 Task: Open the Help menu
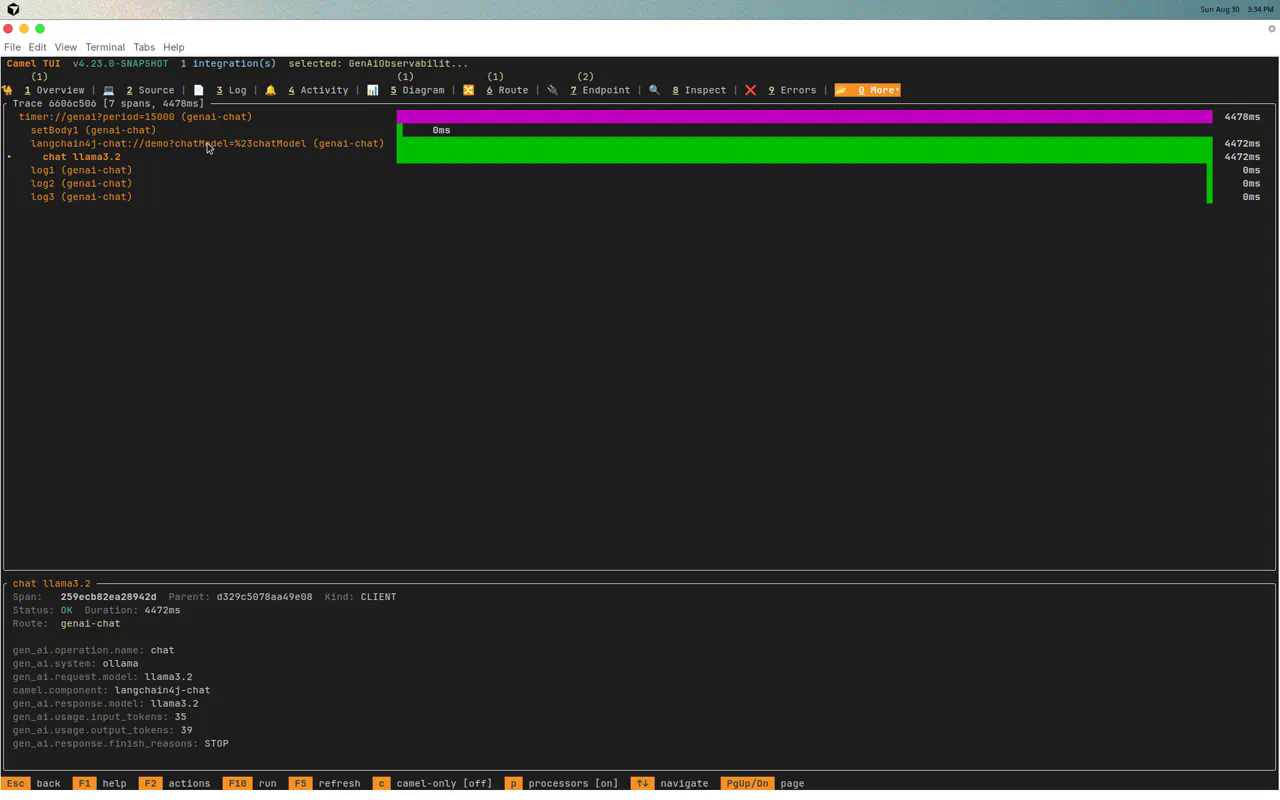point(174,47)
